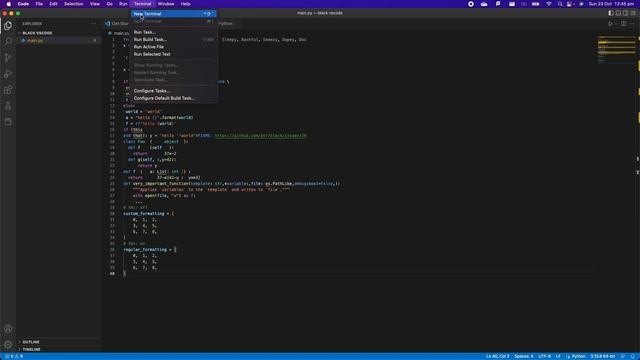The height and width of the screenshot is (360, 640).
Task: Click the minimap code overview
Action: (x=616, y=49)
